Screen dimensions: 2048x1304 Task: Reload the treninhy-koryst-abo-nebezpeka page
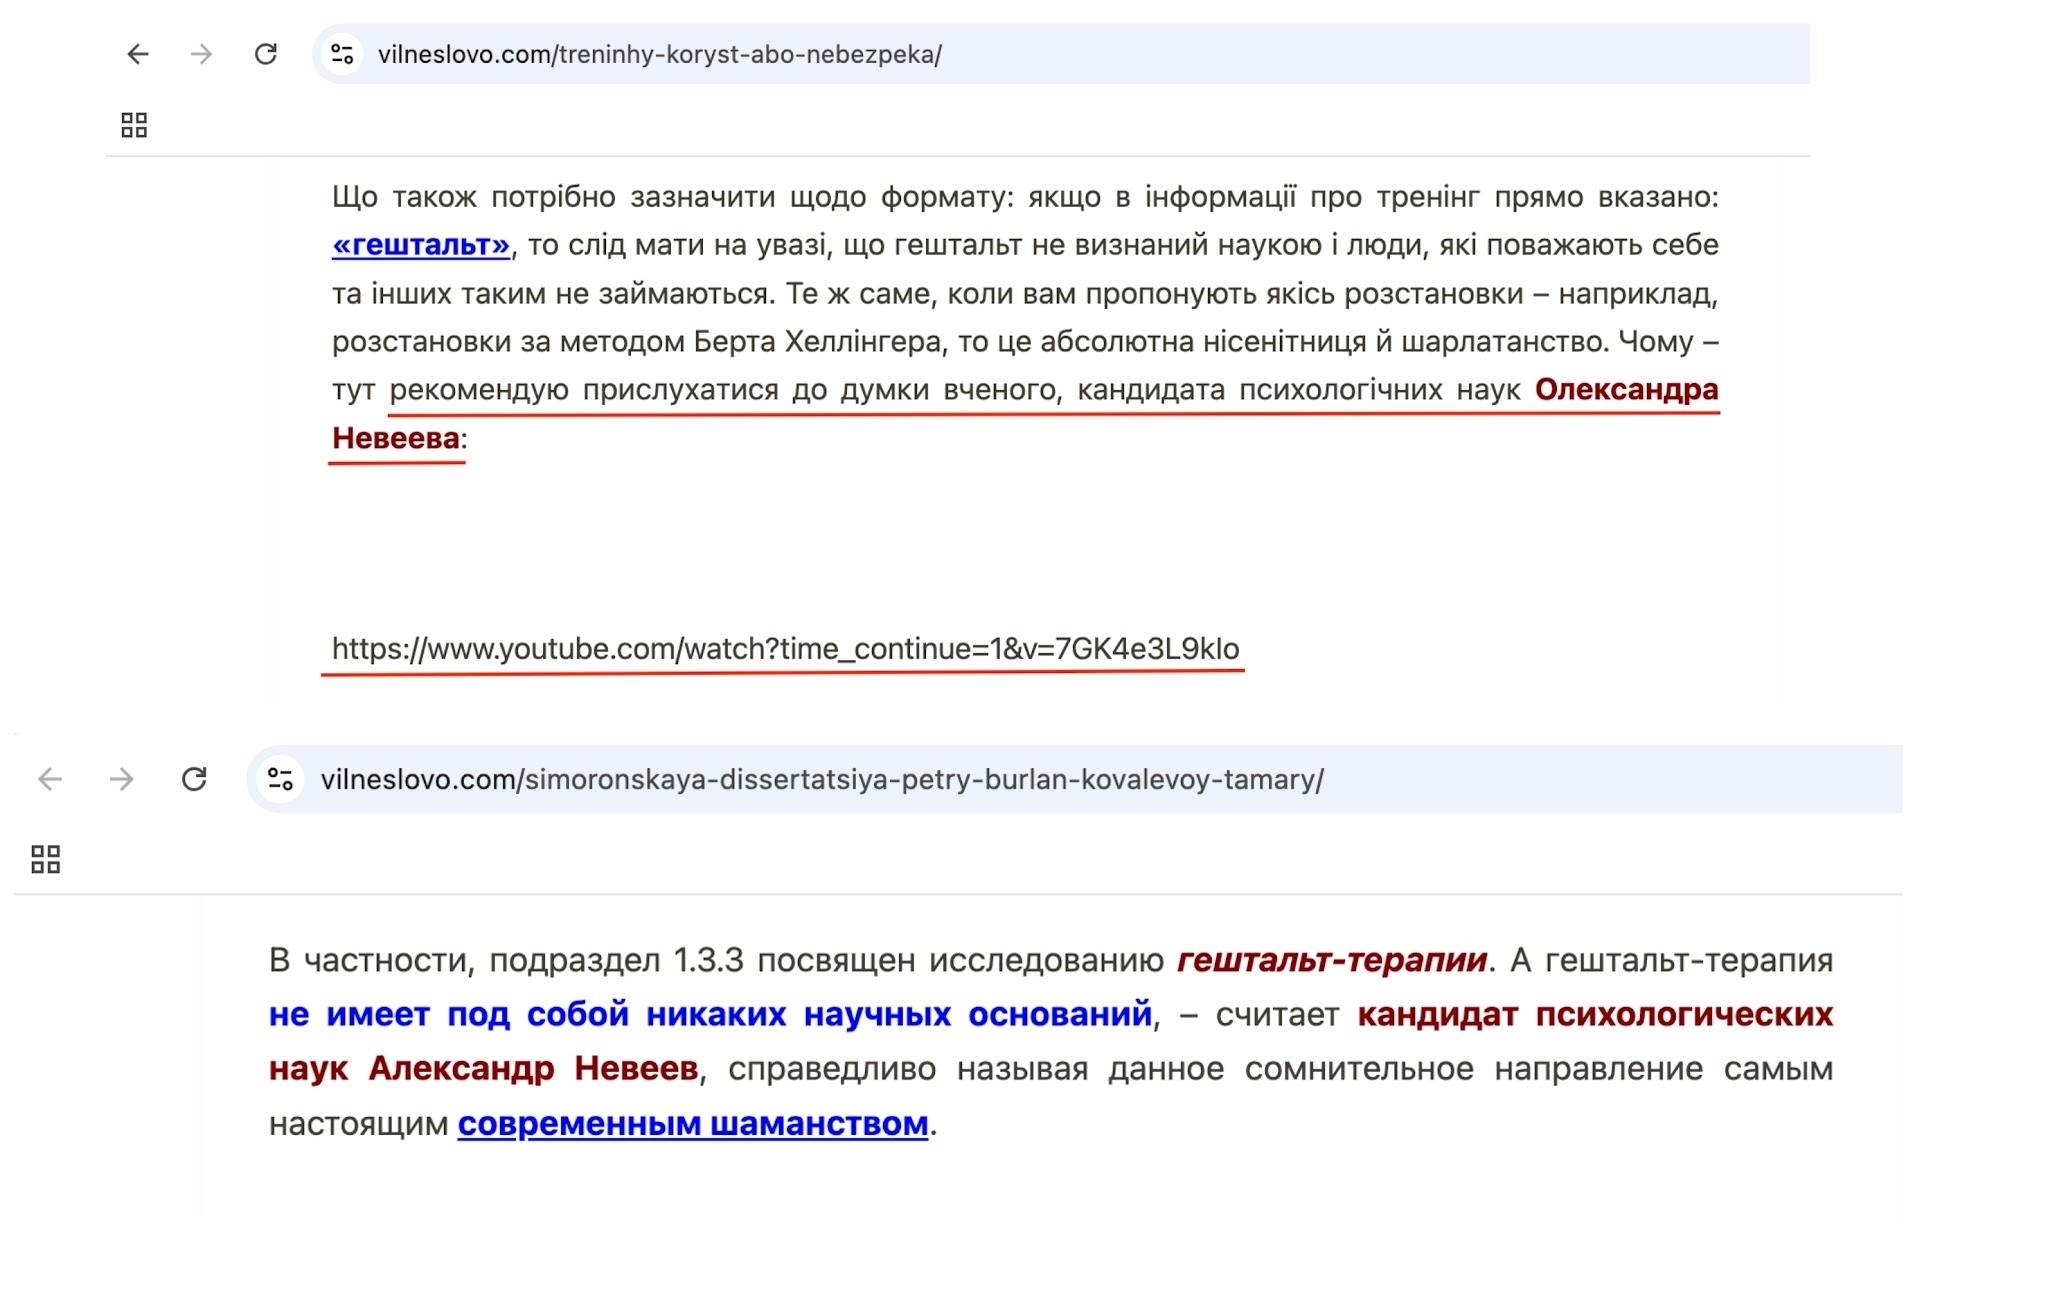pos(265,54)
